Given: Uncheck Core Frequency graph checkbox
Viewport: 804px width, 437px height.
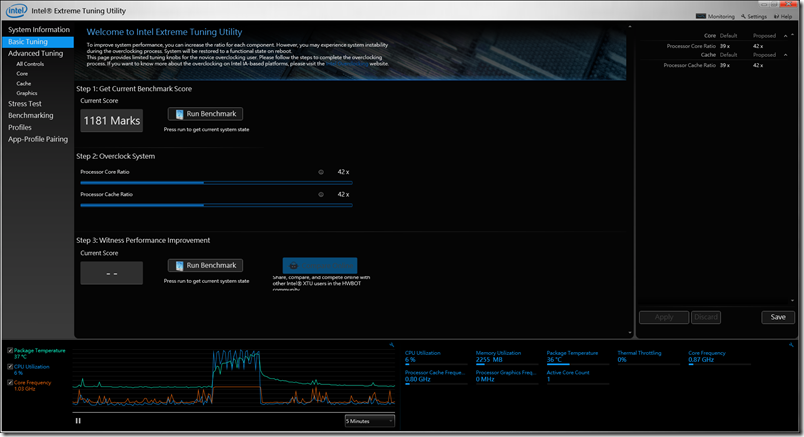Looking at the screenshot, I should (x=10, y=383).
